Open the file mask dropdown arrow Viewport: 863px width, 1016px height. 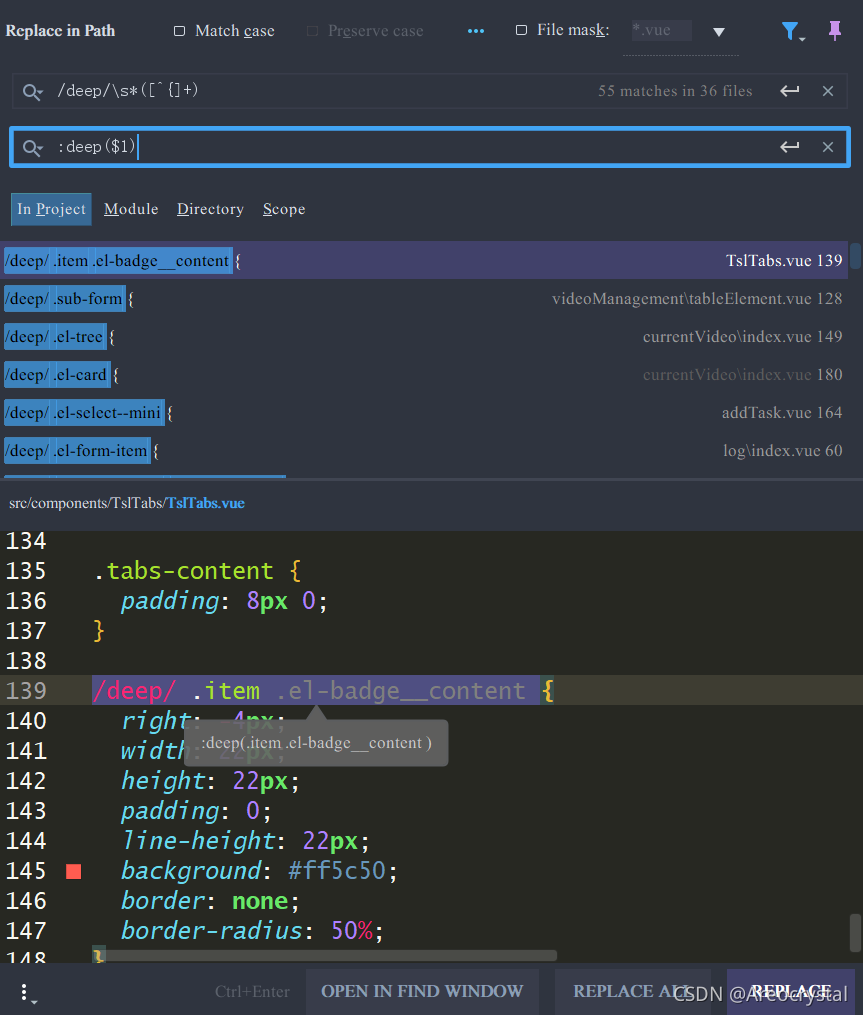pos(719,31)
